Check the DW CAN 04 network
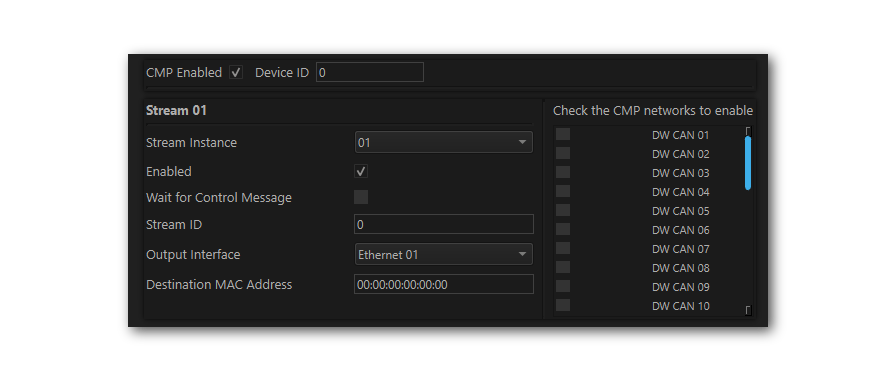 tap(563, 191)
